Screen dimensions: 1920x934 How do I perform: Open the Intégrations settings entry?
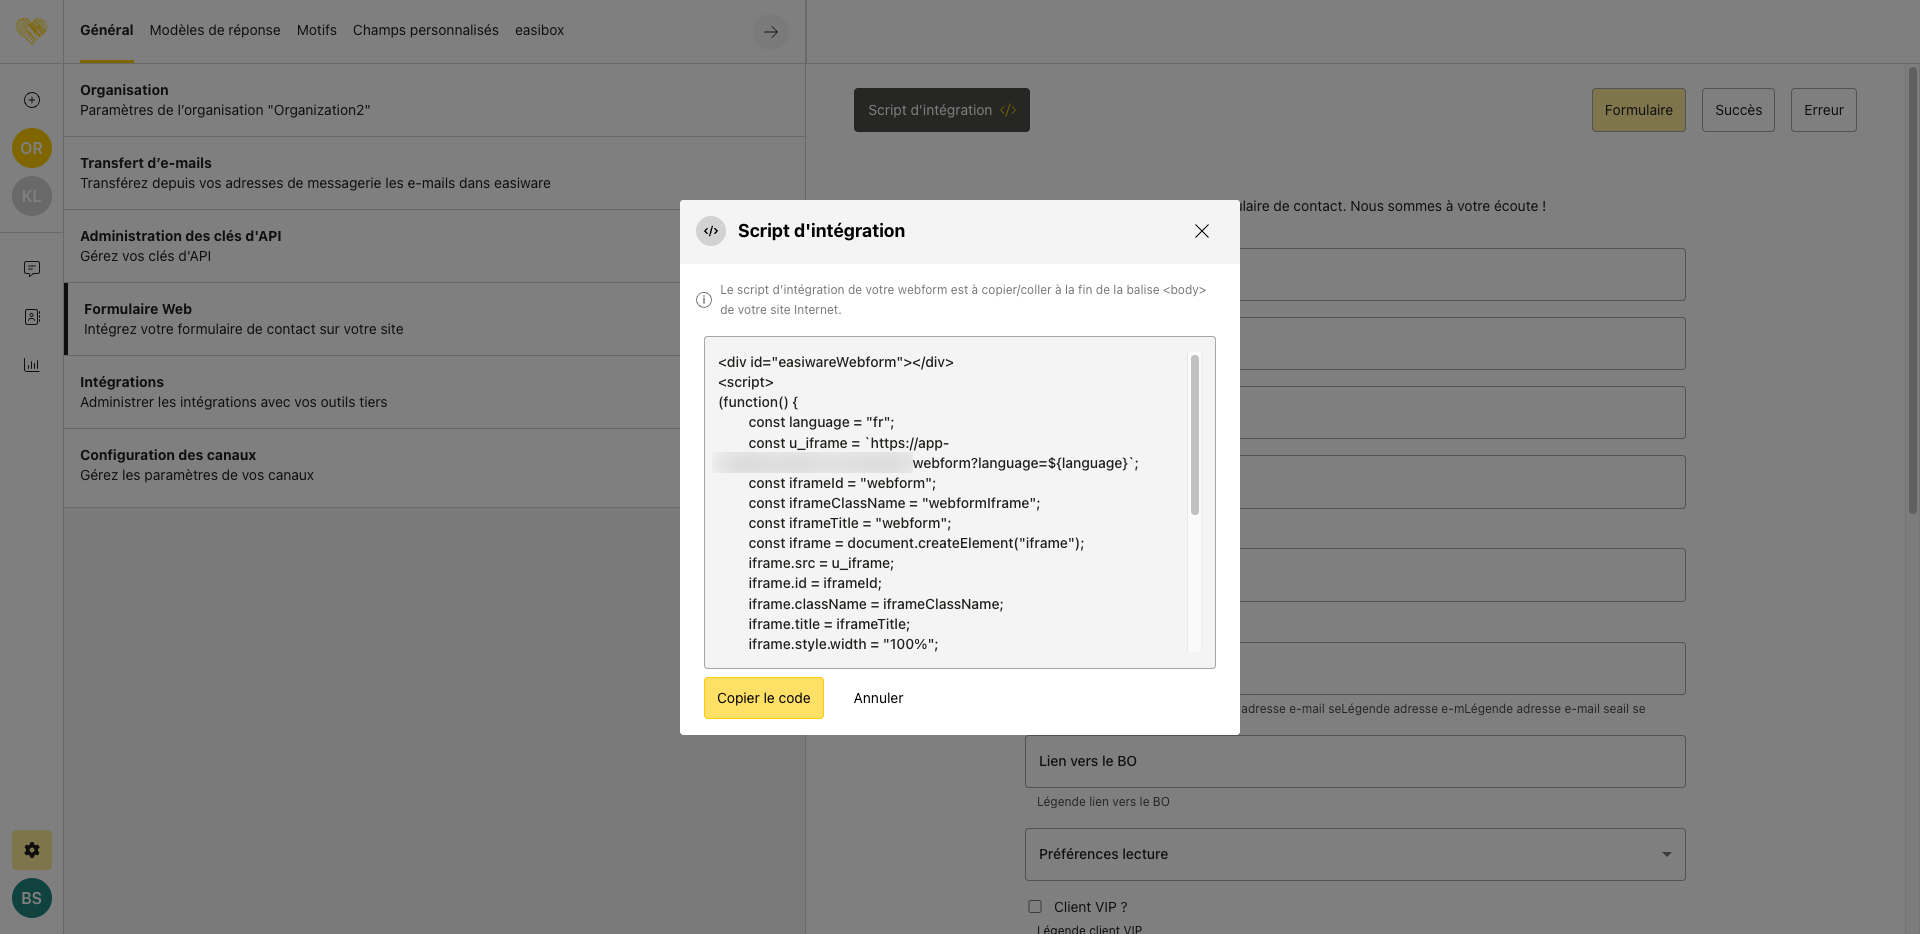pos(372,392)
